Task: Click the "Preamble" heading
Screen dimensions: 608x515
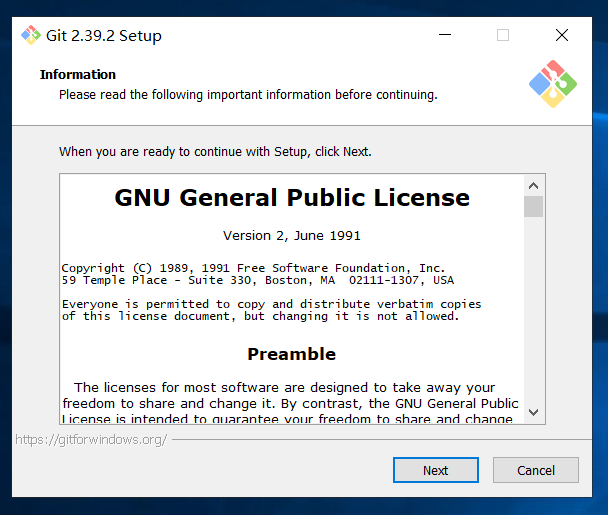Action: (292, 354)
